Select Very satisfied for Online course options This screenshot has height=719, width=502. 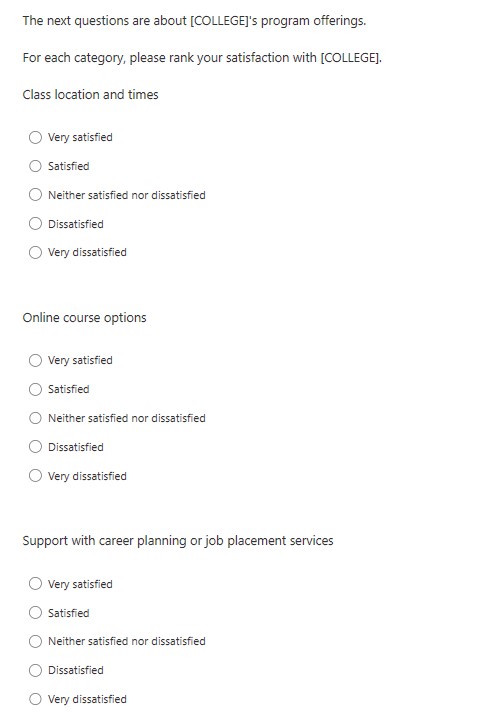coord(35,360)
